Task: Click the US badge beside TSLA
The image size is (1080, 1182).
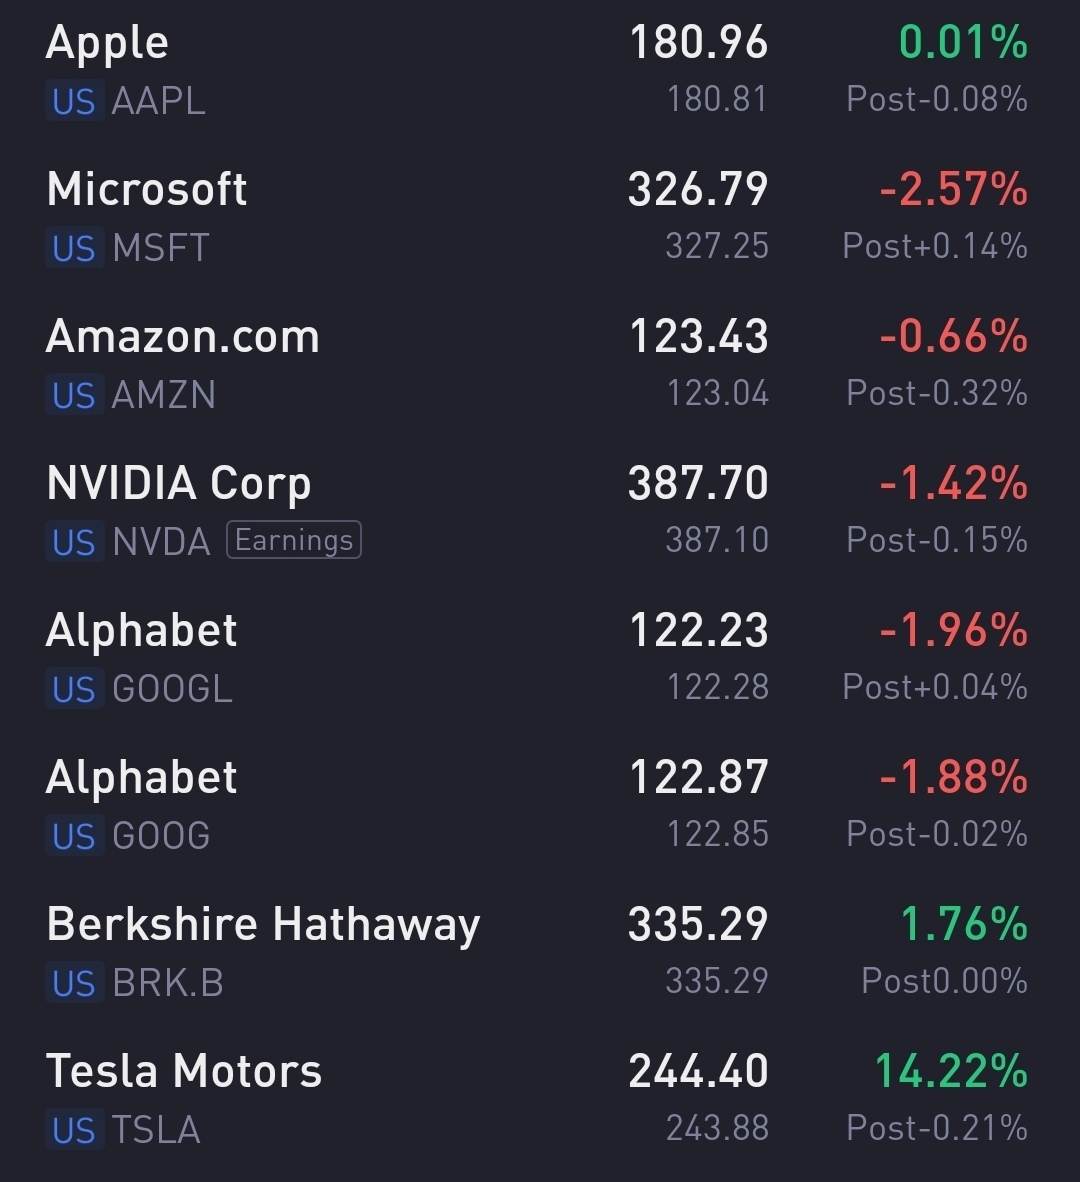Action: coord(74,1131)
